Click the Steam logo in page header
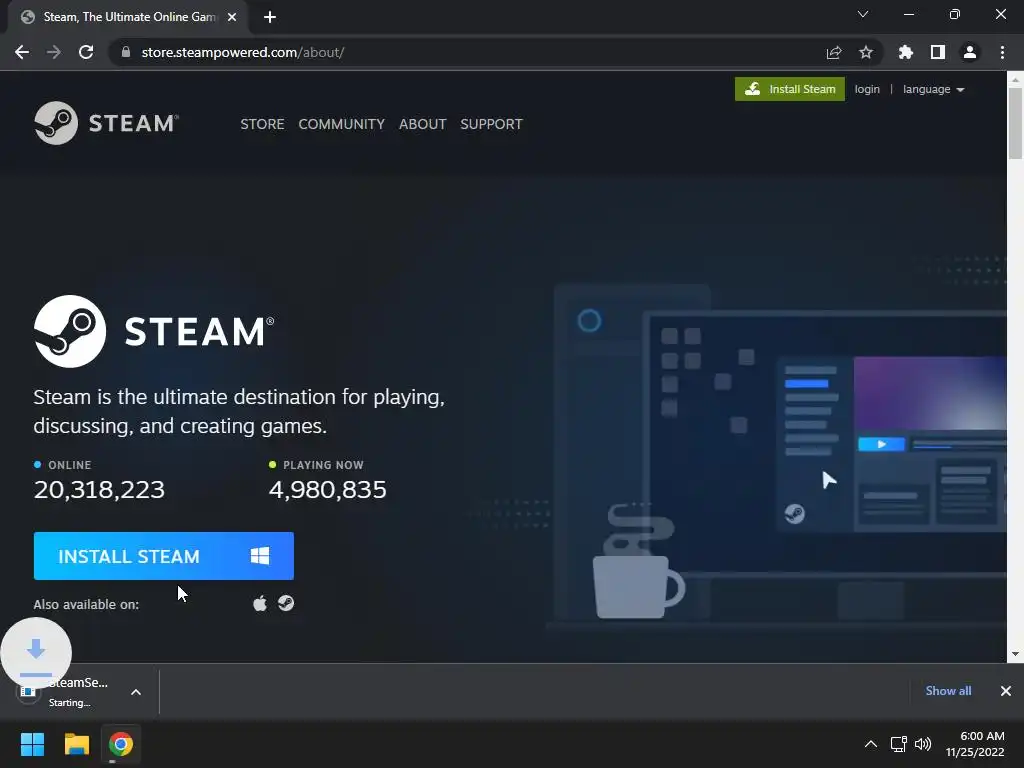Viewport: 1024px width, 768px height. tap(106, 123)
